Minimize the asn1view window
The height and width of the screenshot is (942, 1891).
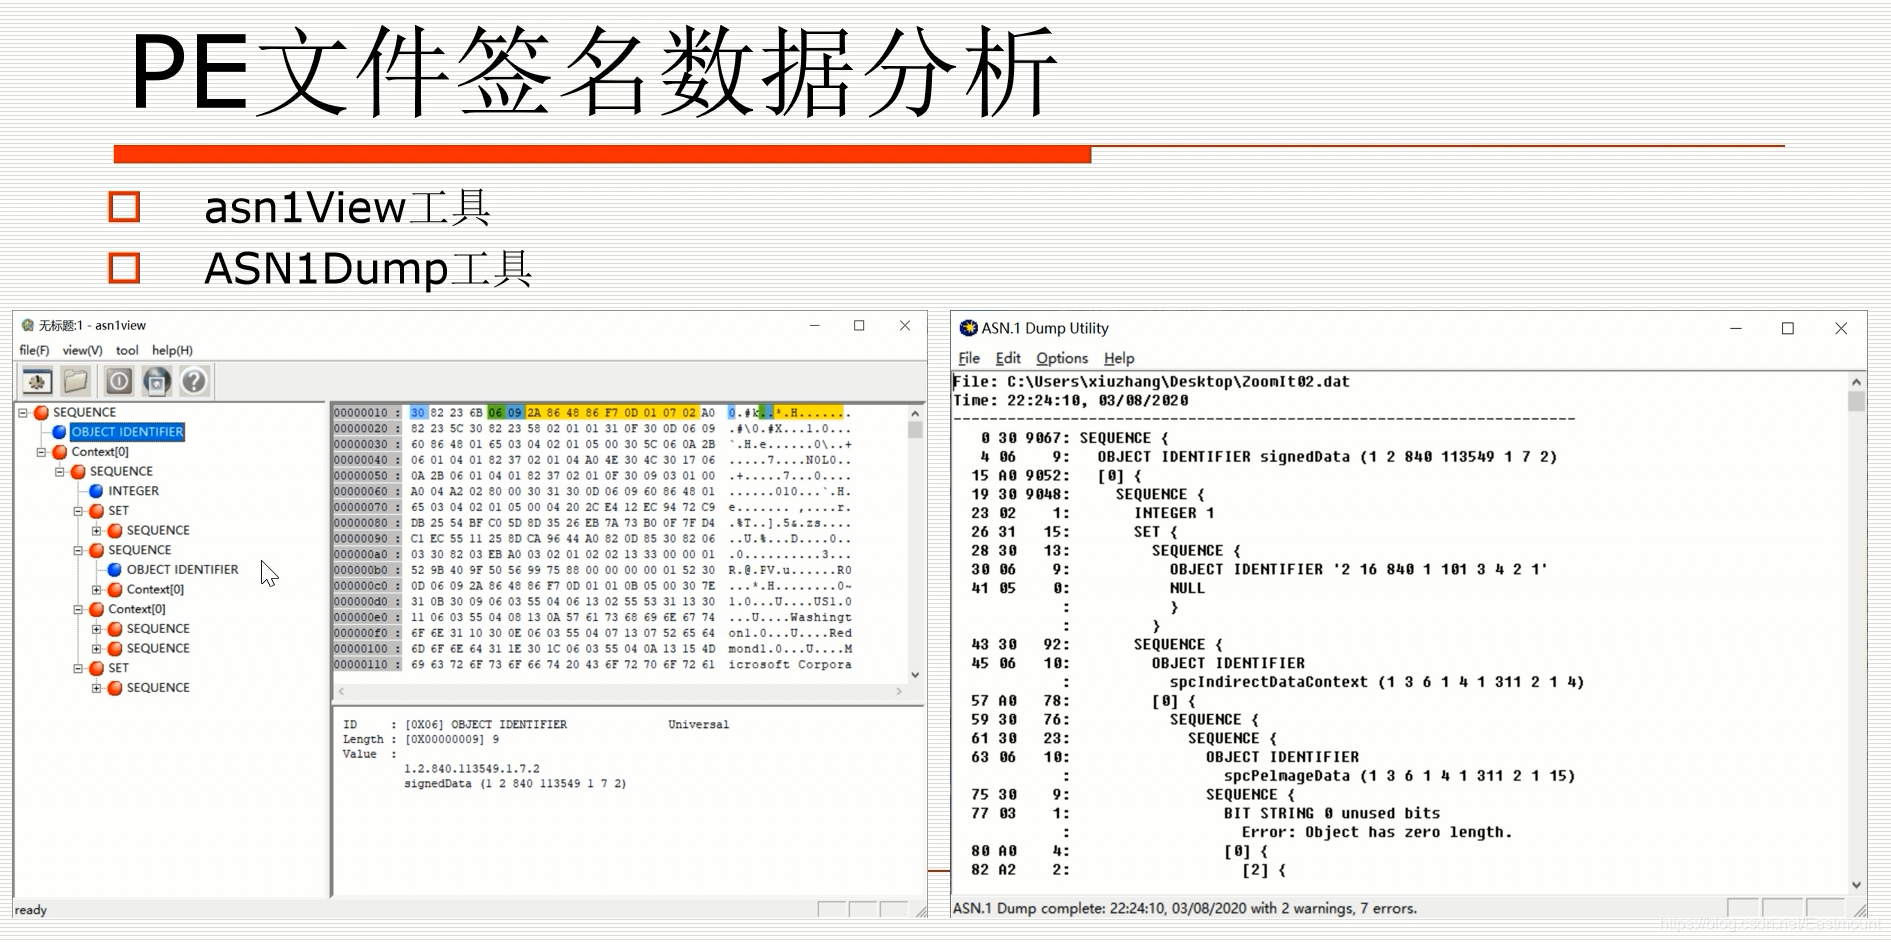(815, 325)
